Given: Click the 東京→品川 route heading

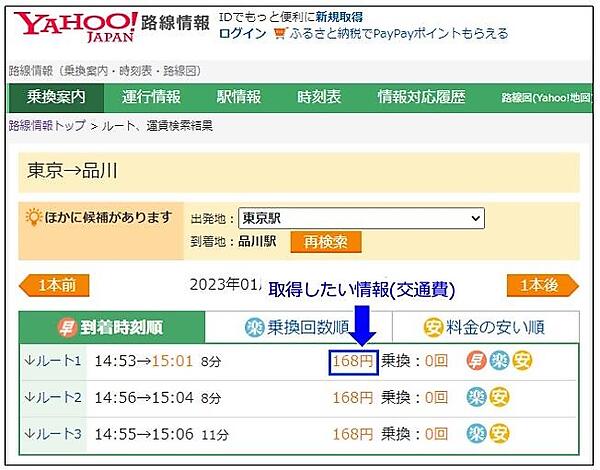Looking at the screenshot, I should tap(72, 170).
